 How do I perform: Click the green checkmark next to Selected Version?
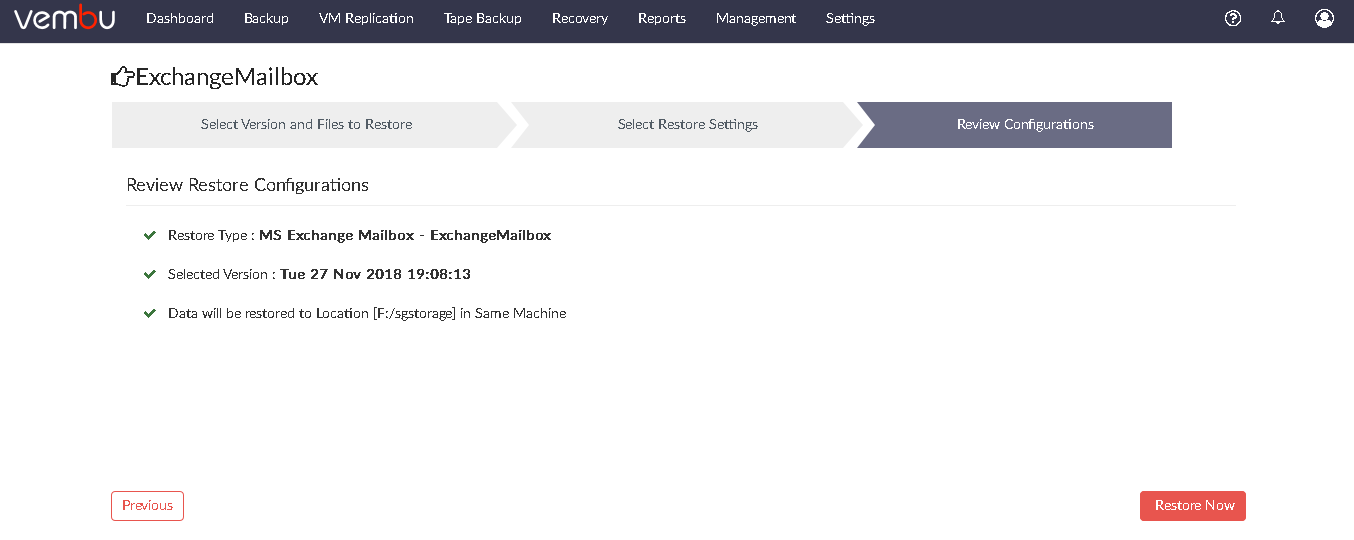click(x=150, y=274)
